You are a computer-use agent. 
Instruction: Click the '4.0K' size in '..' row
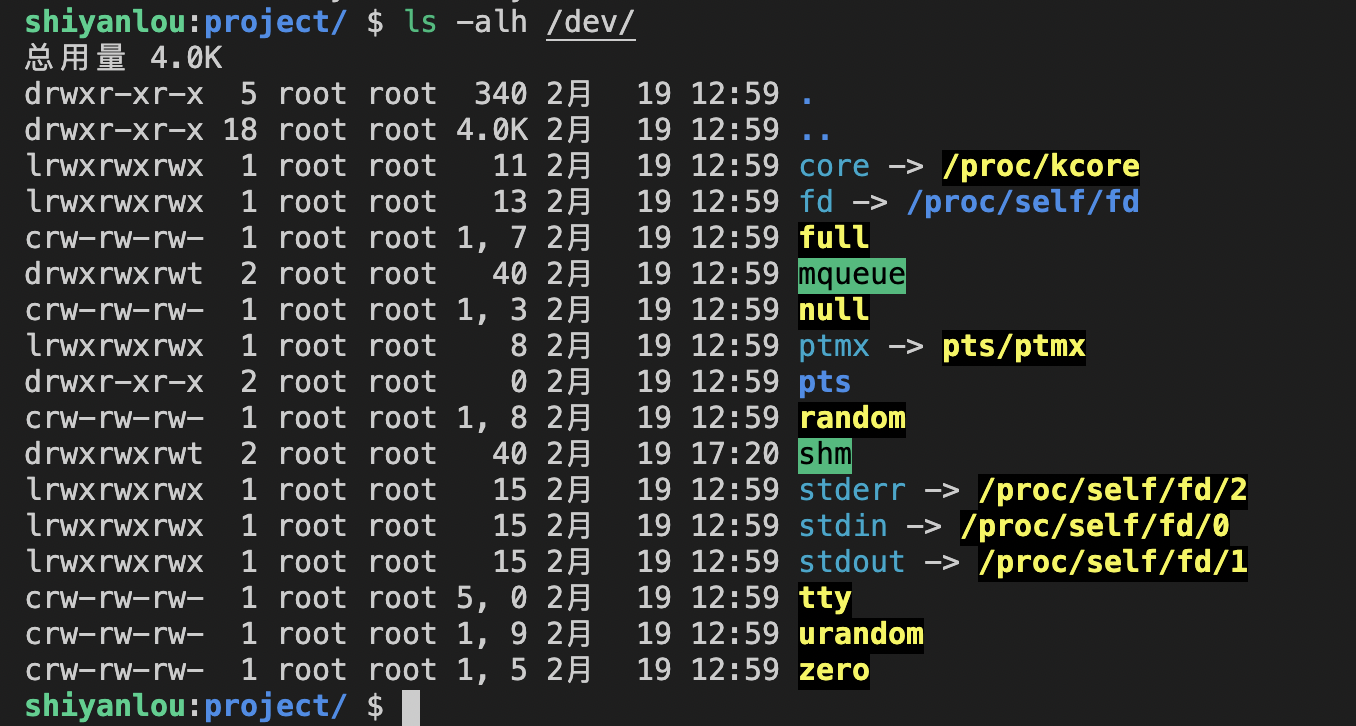click(x=492, y=130)
